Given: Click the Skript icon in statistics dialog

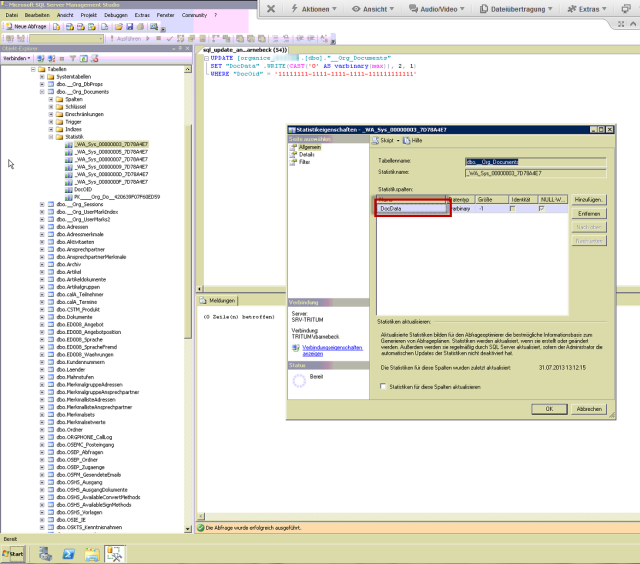Looking at the screenshot, I should tap(375, 140).
